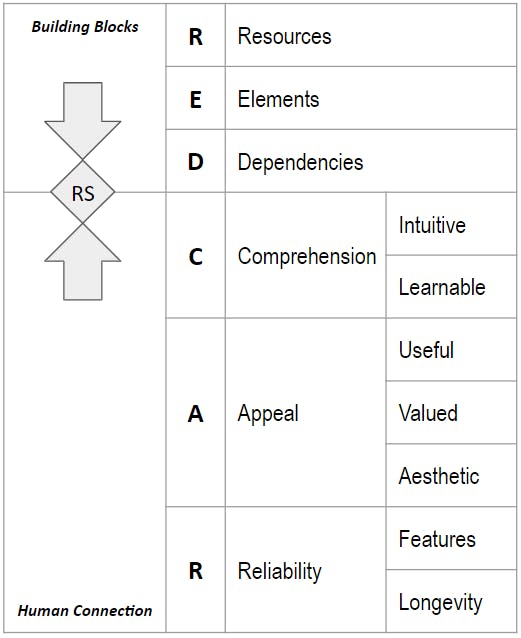The image size is (521, 638).
Task: Select the Aesthetic sub-cell
Action: [451, 475]
